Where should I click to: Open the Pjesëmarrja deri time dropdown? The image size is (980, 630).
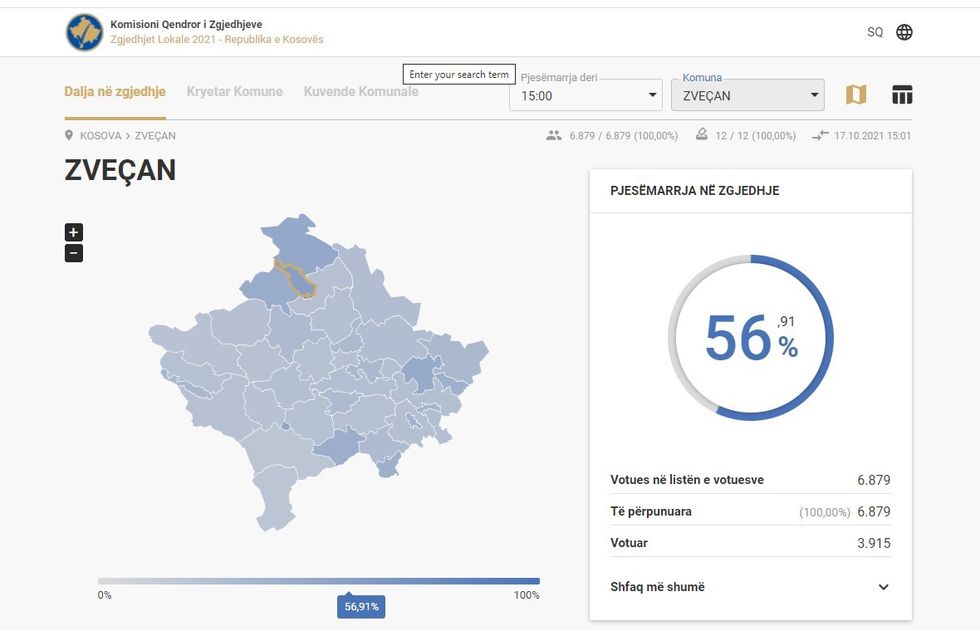click(x=586, y=96)
